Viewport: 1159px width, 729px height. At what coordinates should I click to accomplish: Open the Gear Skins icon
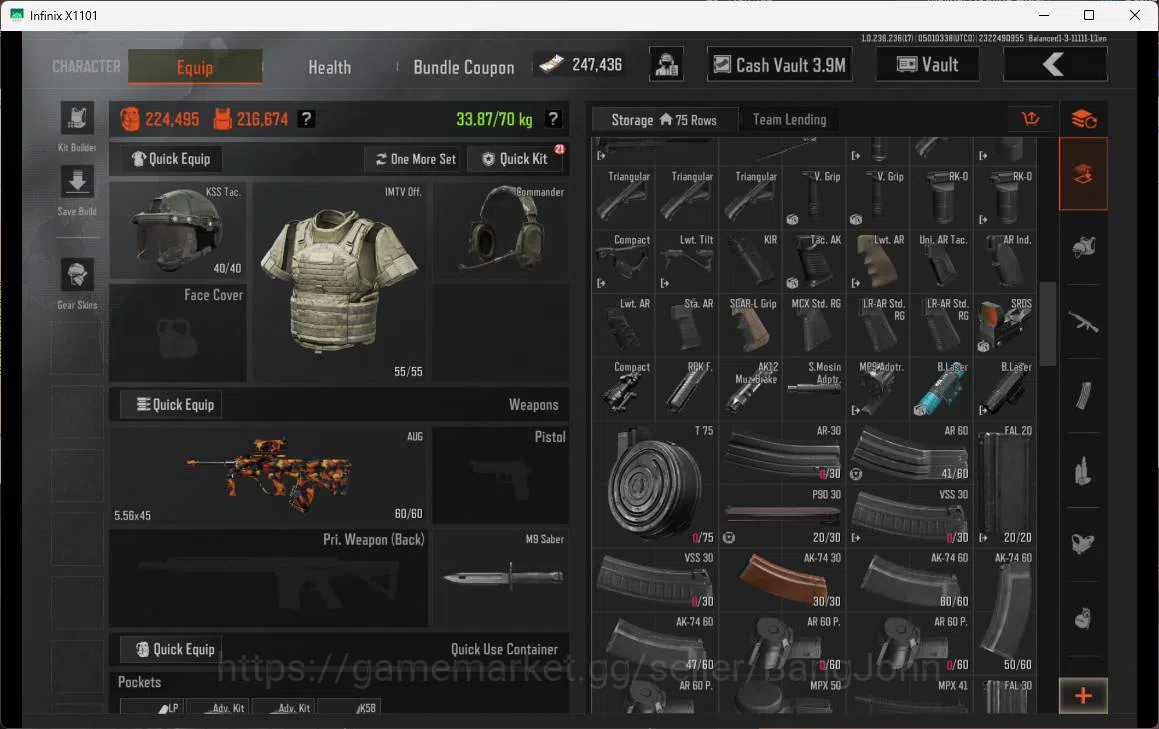point(77,275)
